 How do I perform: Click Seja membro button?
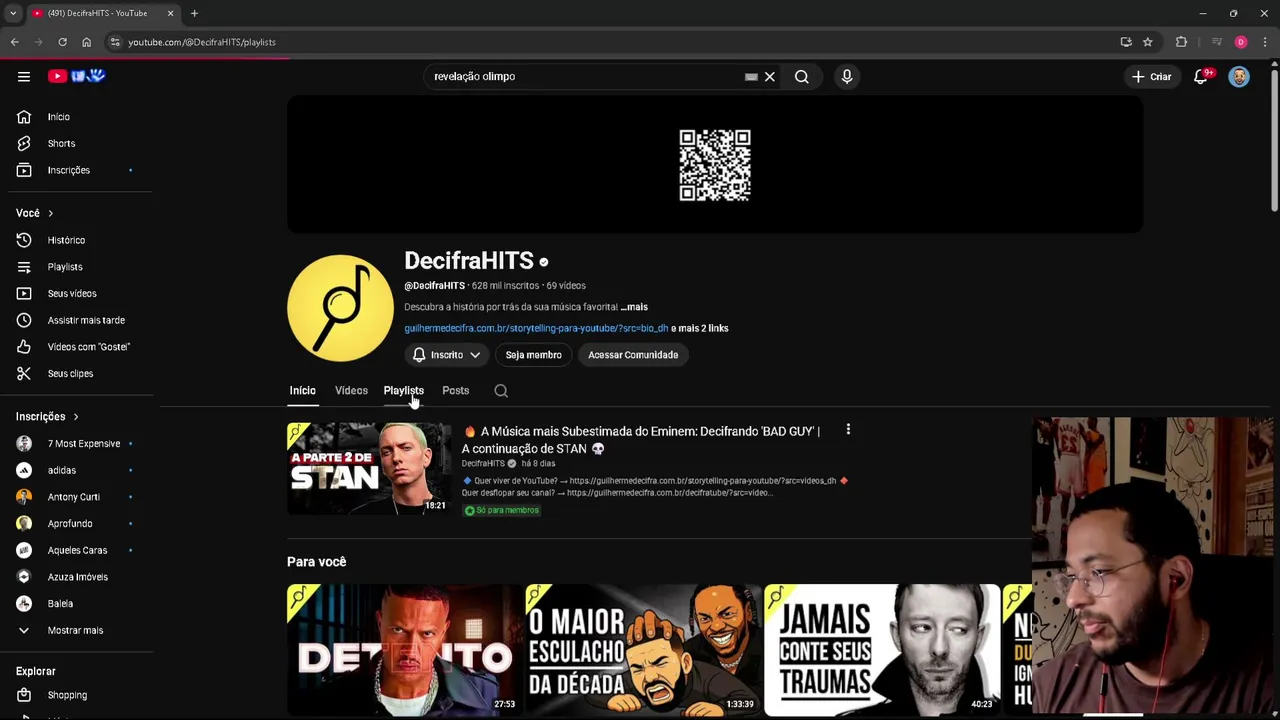tap(533, 355)
